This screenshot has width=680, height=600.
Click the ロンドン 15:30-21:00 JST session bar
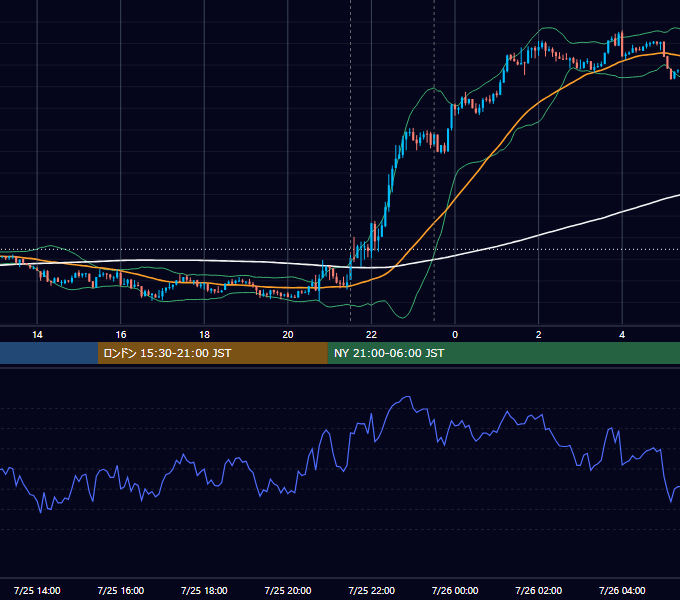212,353
